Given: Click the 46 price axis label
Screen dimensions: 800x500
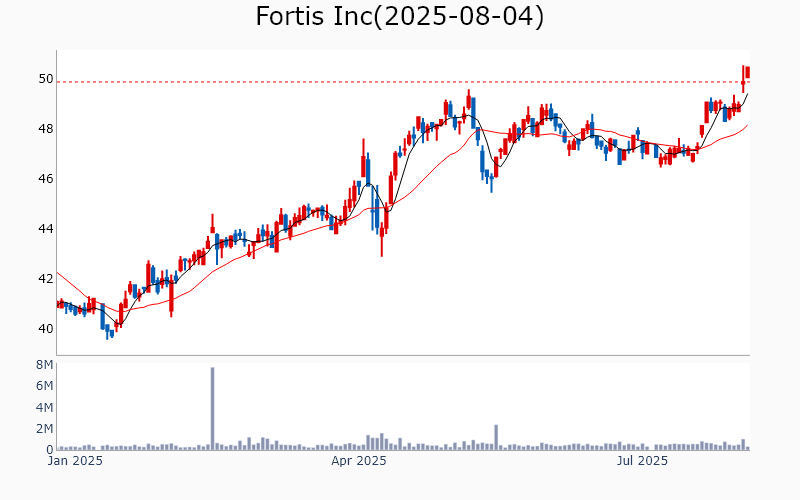Looking at the screenshot, I should click(x=46, y=179).
